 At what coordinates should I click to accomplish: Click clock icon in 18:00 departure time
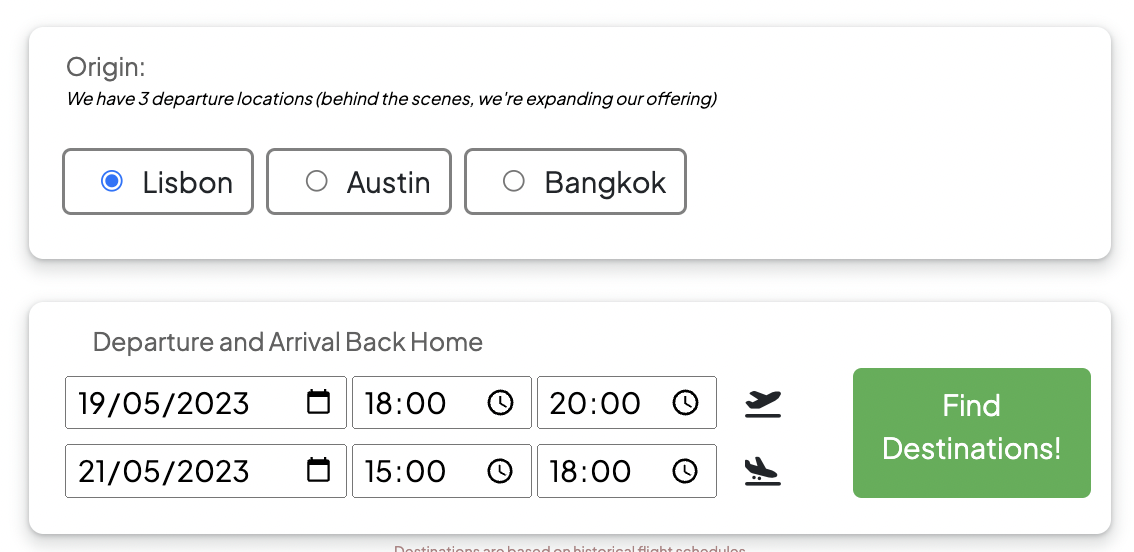point(500,402)
